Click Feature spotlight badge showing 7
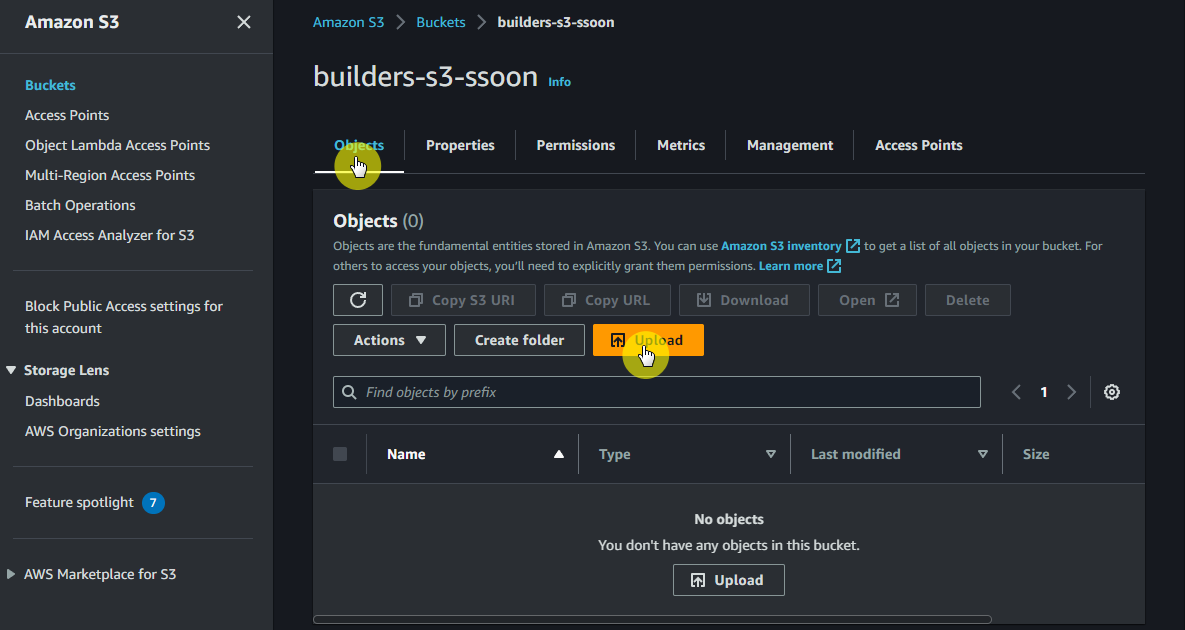Screen dimensions: 1185x630 point(153,502)
